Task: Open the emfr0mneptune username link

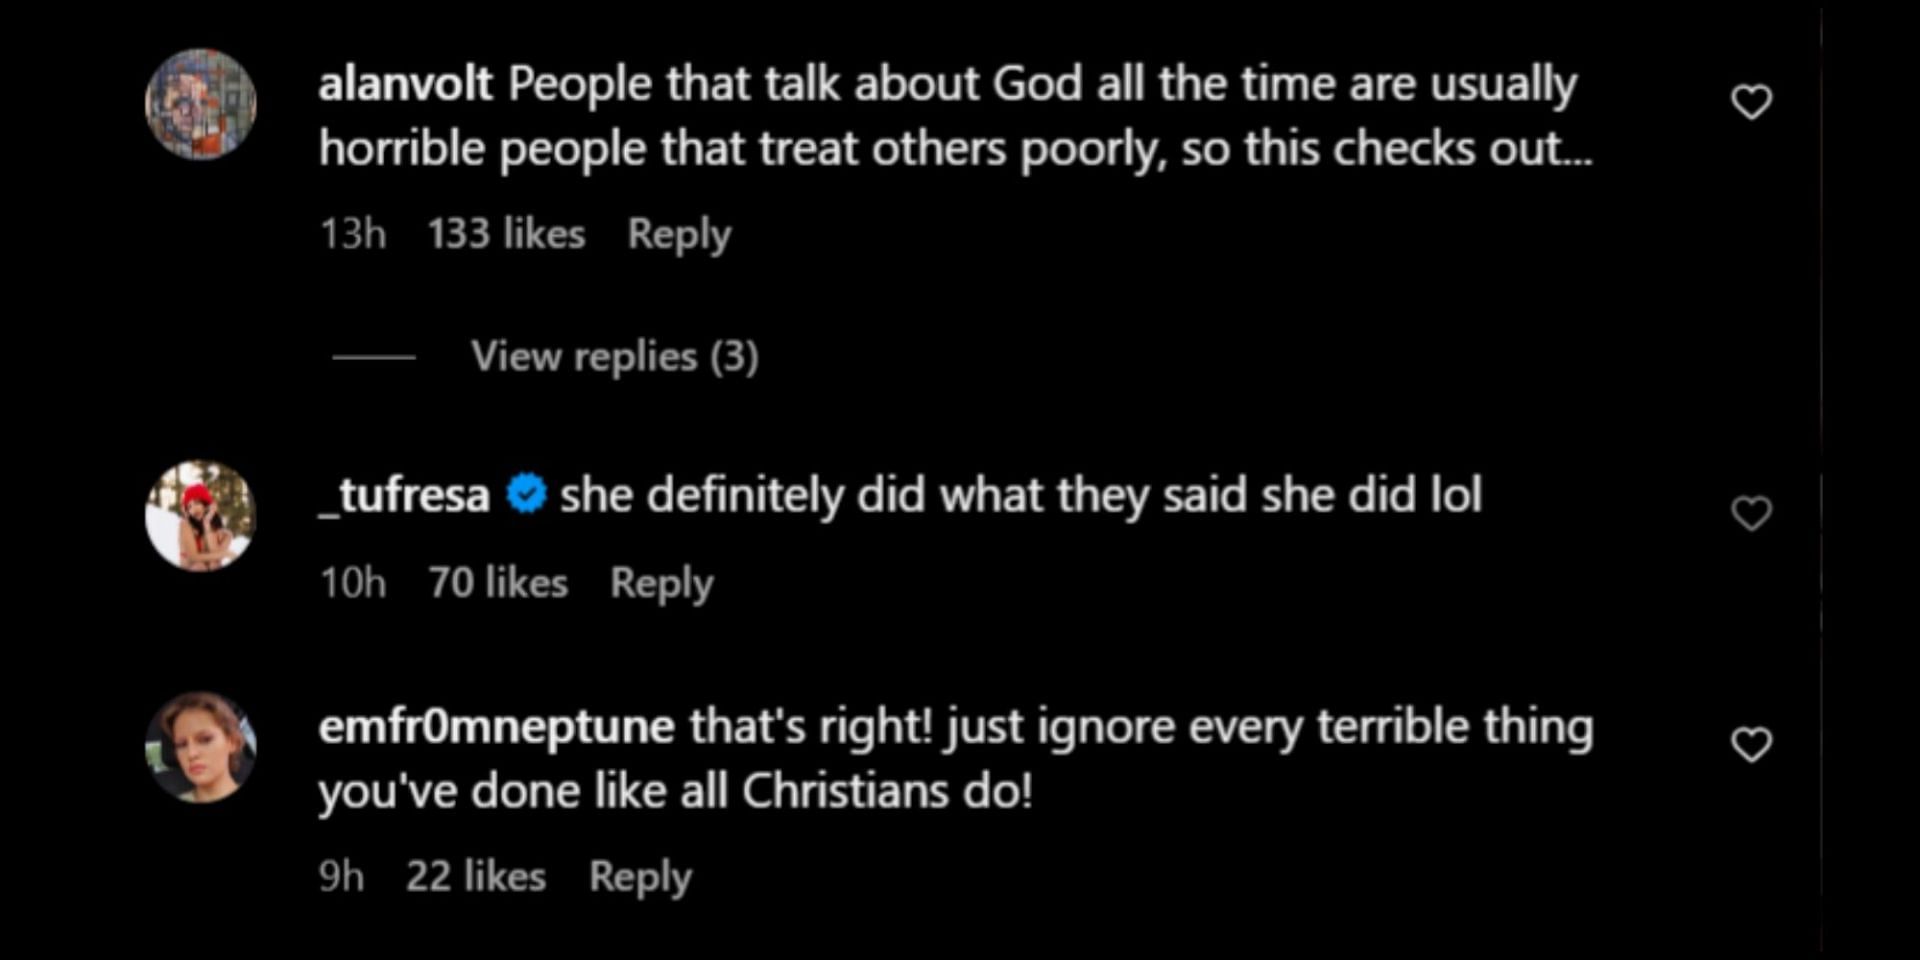Action: [496, 727]
